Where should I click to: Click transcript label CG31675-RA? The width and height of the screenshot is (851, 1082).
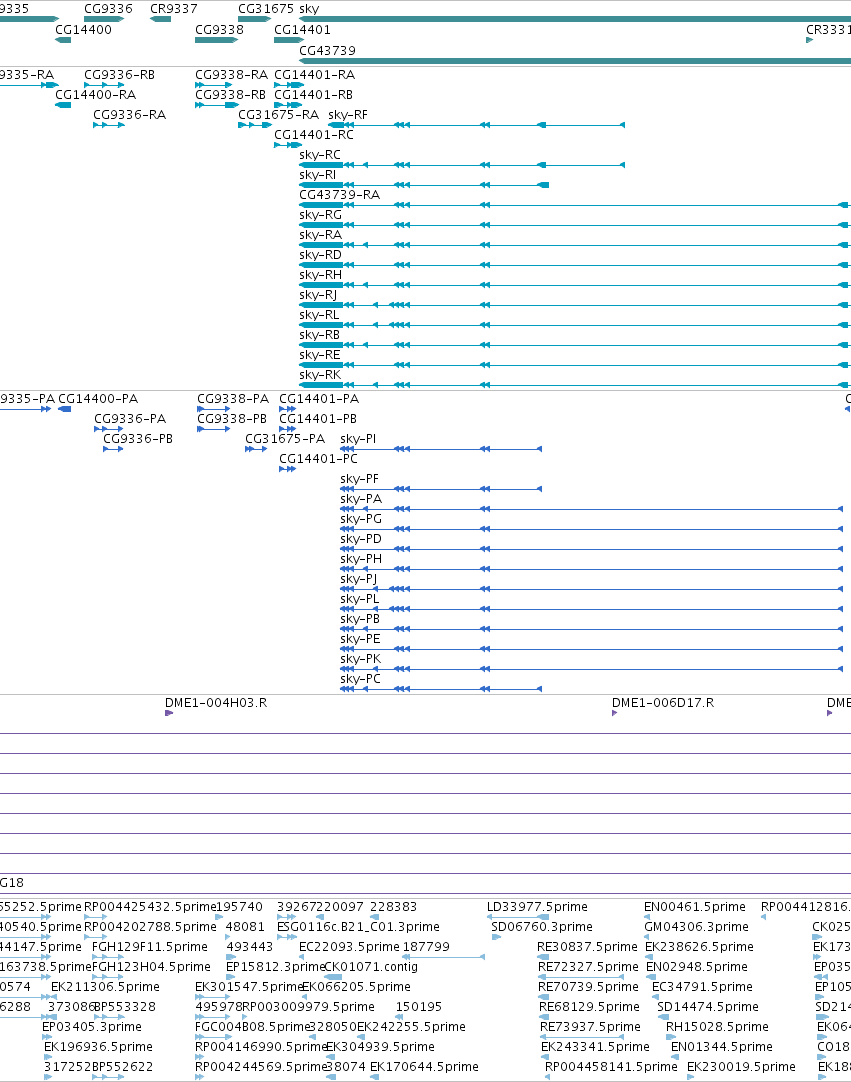click(279, 115)
